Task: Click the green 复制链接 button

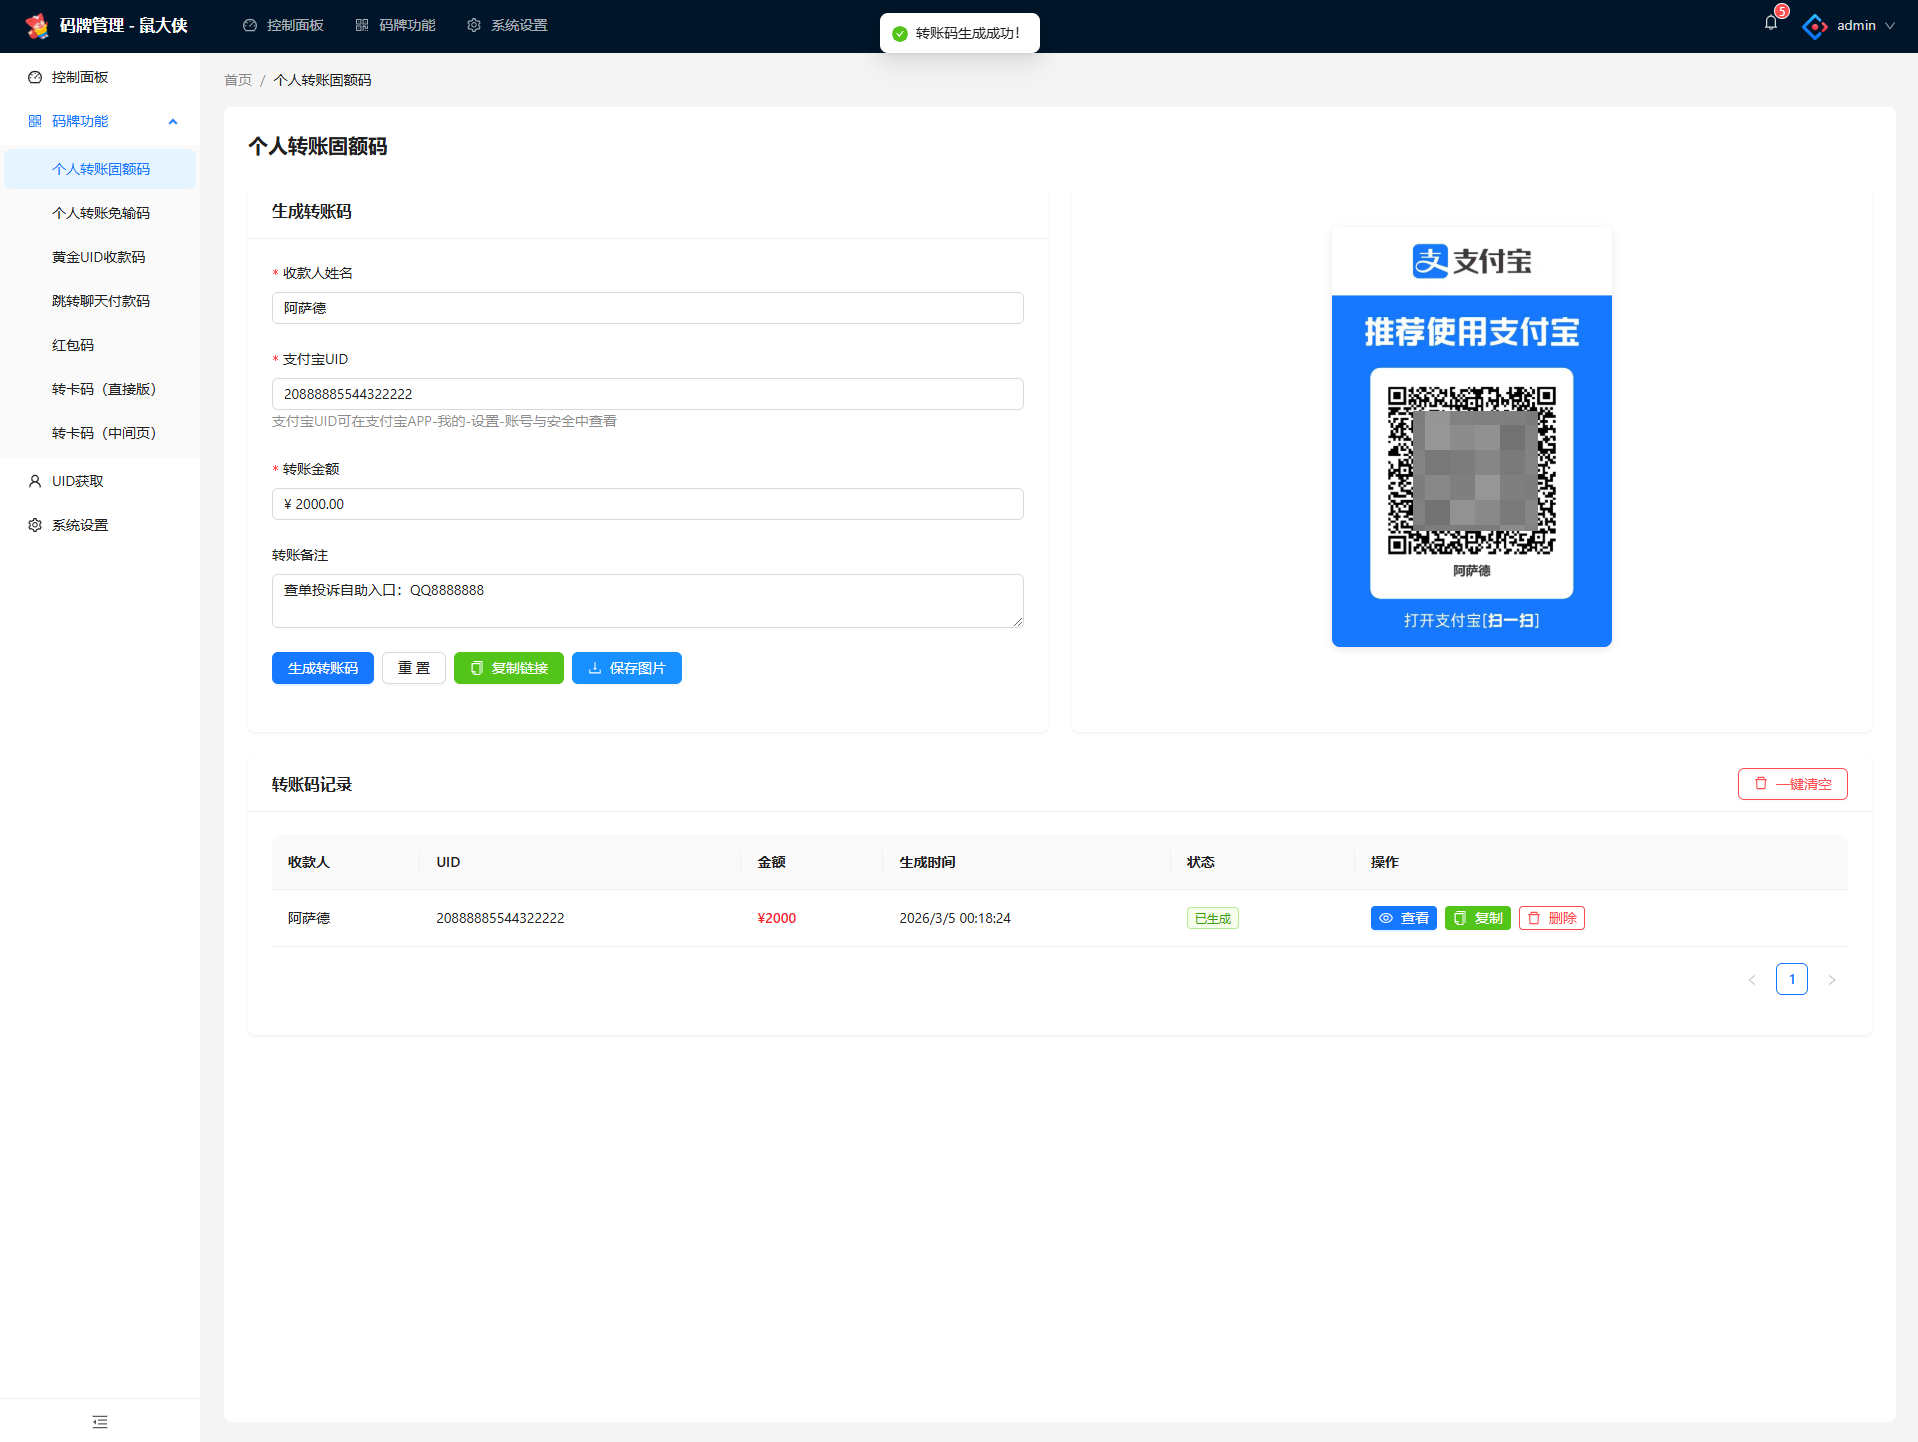Action: click(x=508, y=668)
